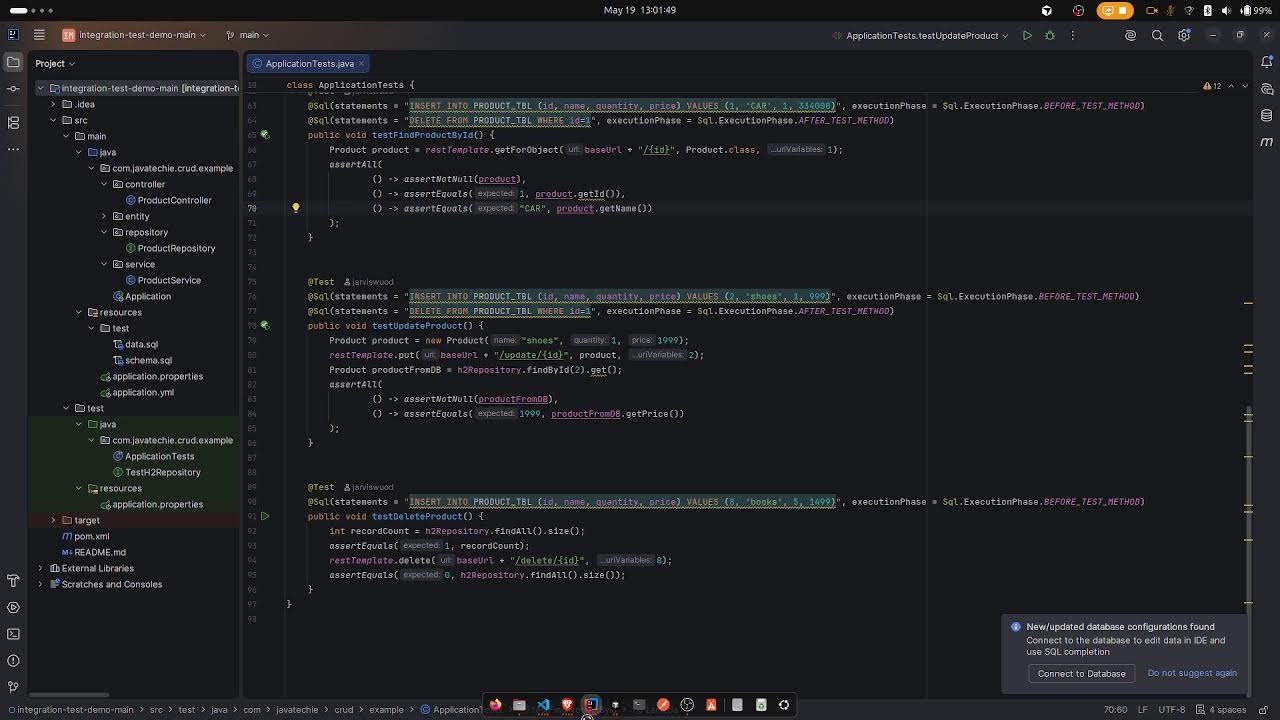Open the Build hammer tool window
Image resolution: width=1280 pixels, height=720 pixels.
[x=13, y=581]
